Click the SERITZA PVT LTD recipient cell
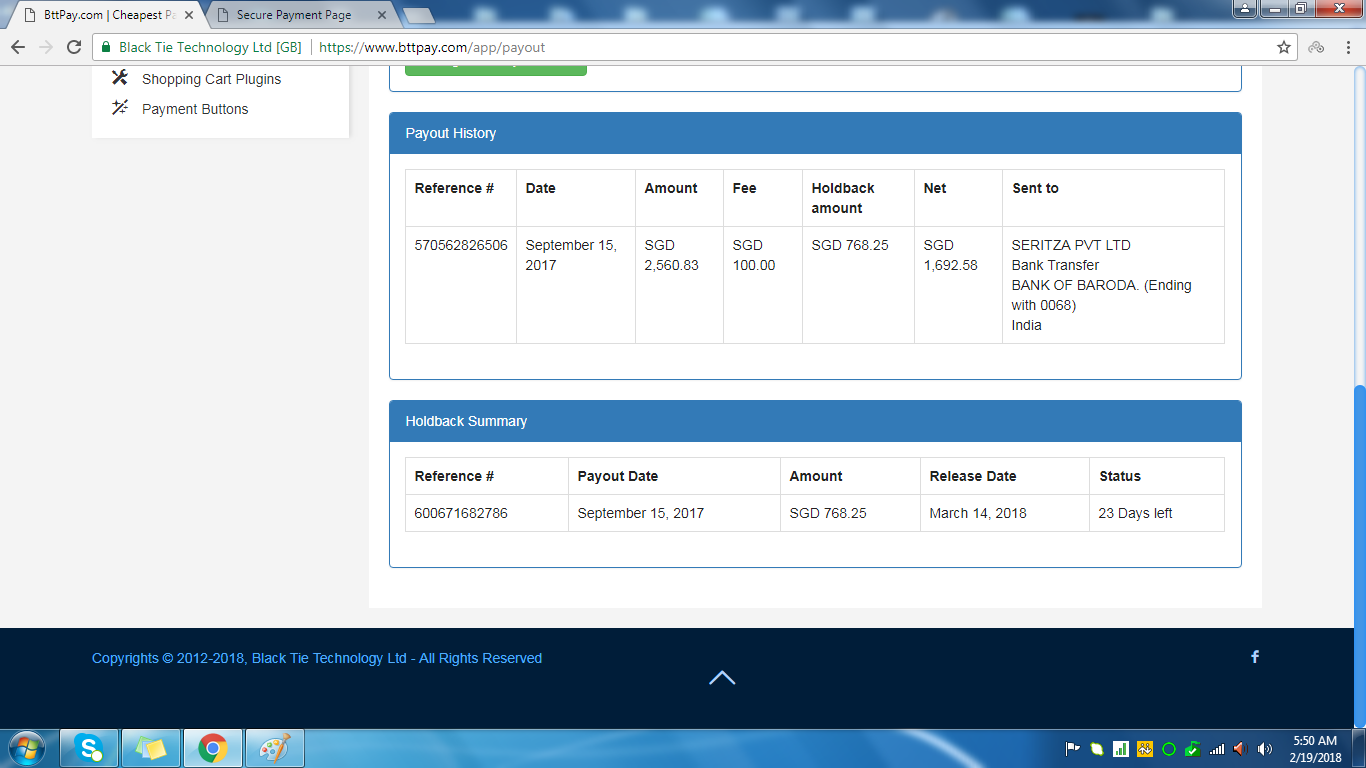Viewport: 1366px width, 768px height. click(1113, 285)
